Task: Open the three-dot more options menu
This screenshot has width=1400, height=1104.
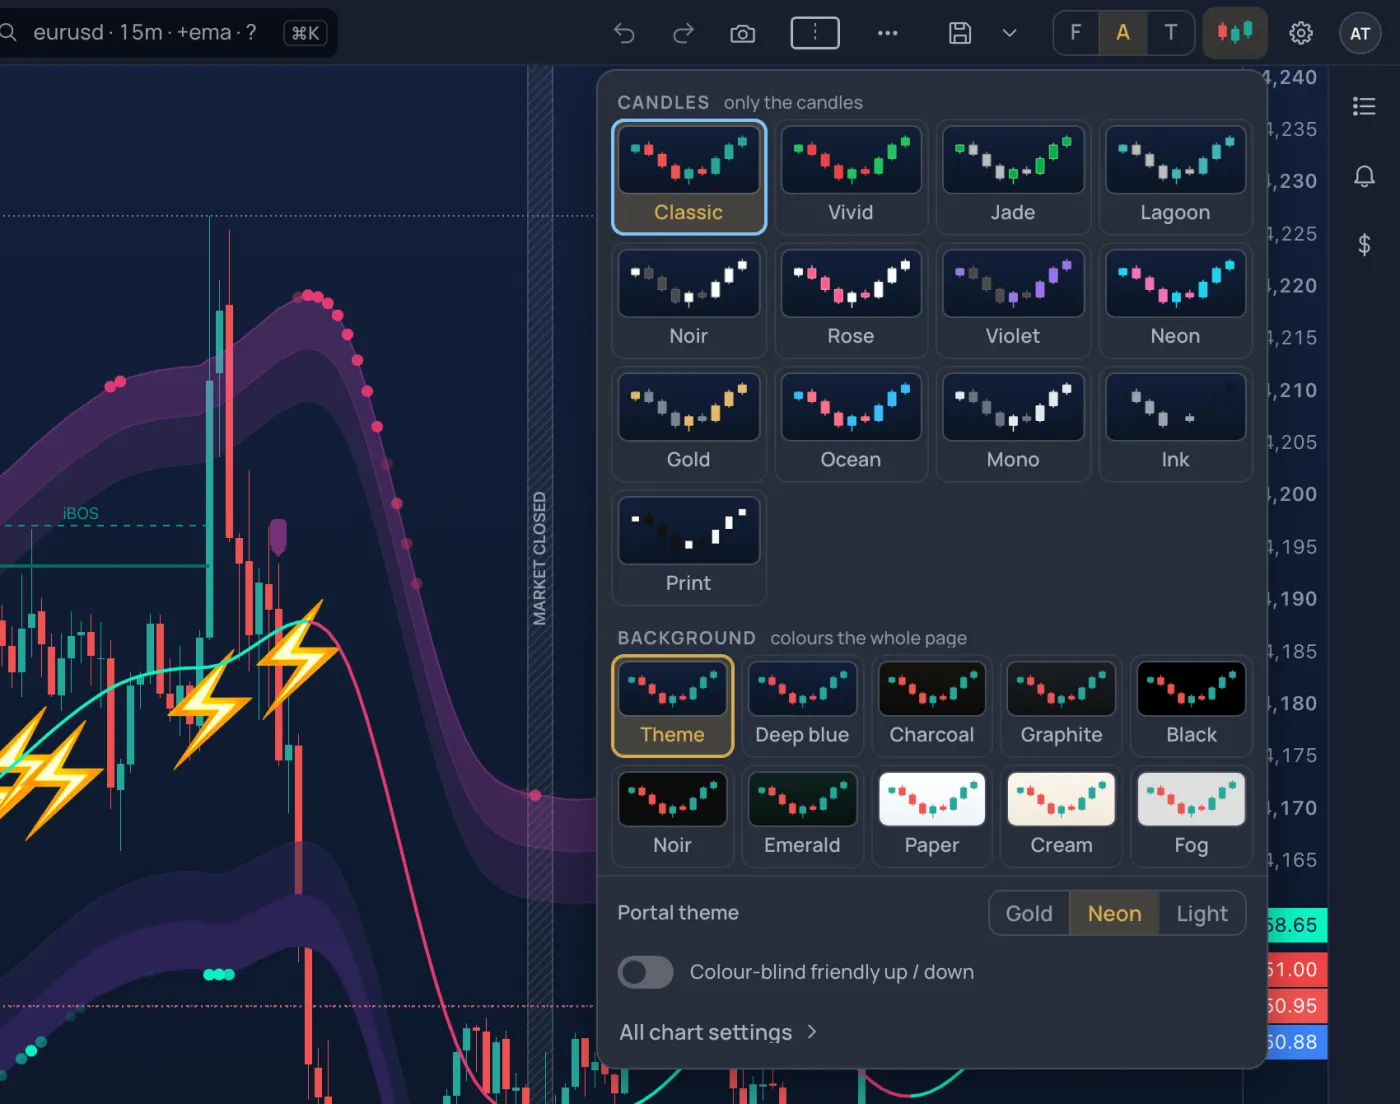Action: coord(887,33)
